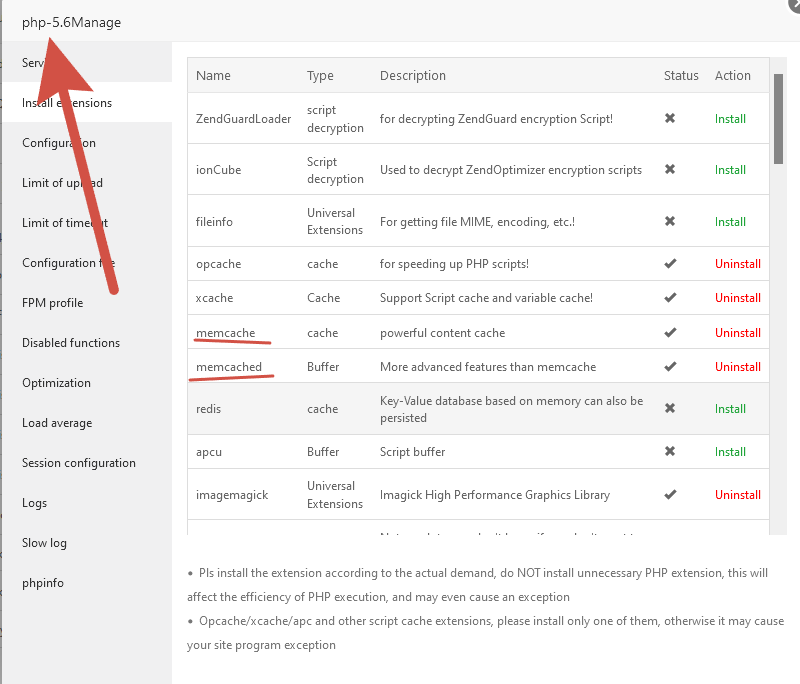
Task: Switch to the FPM profile tab
Action: 53,303
